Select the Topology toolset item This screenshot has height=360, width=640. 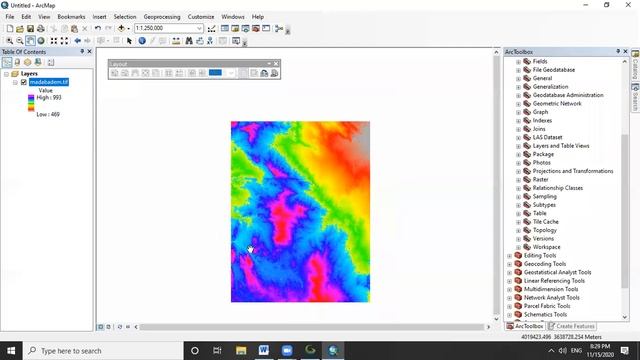(x=545, y=230)
